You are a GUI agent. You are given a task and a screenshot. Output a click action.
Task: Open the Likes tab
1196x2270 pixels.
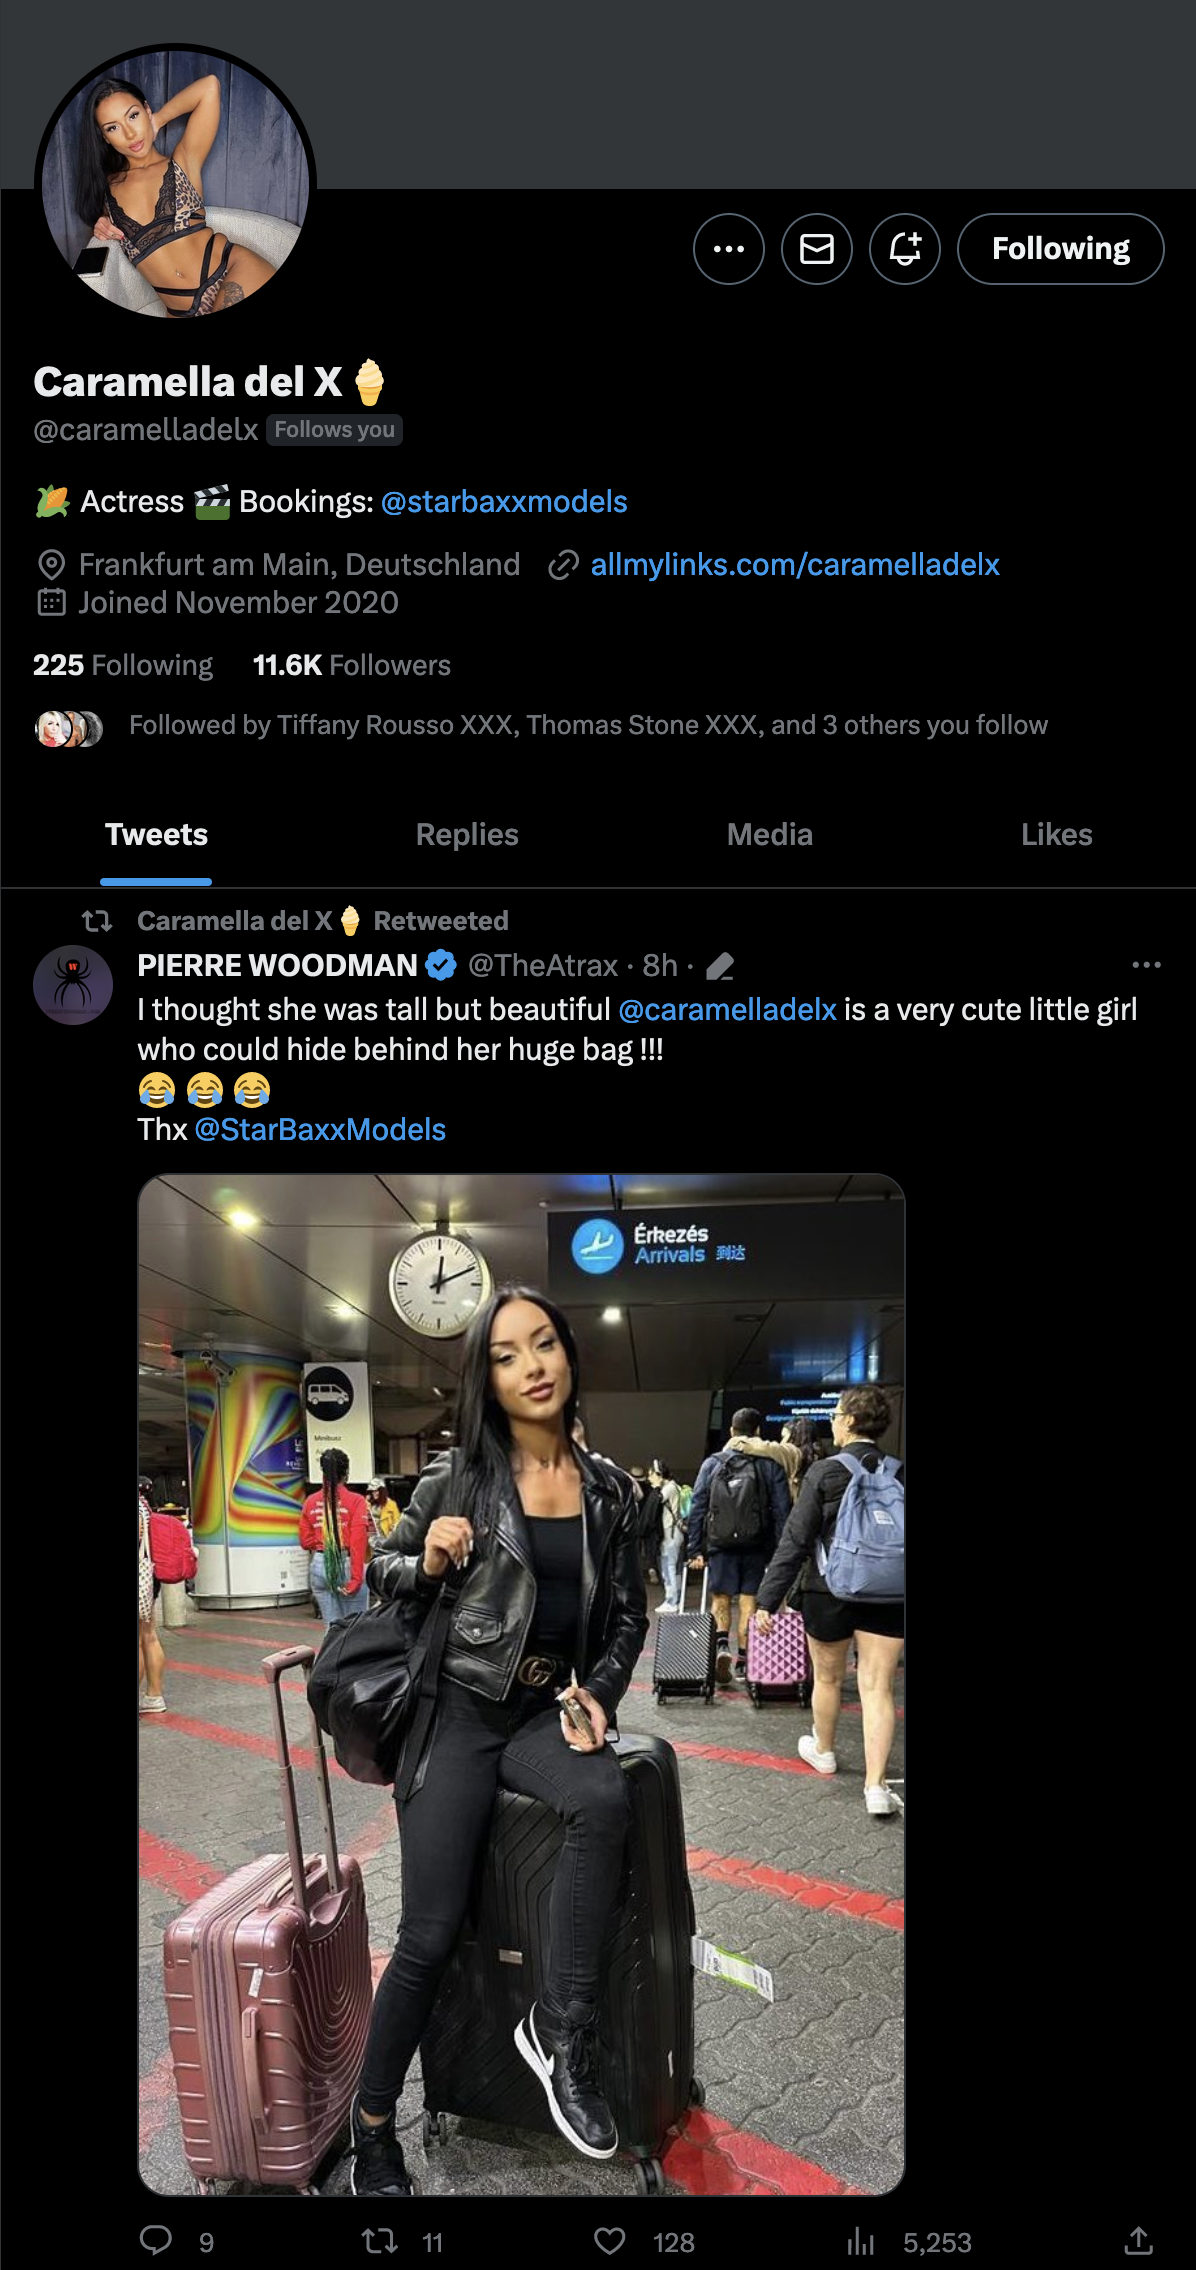1056,835
